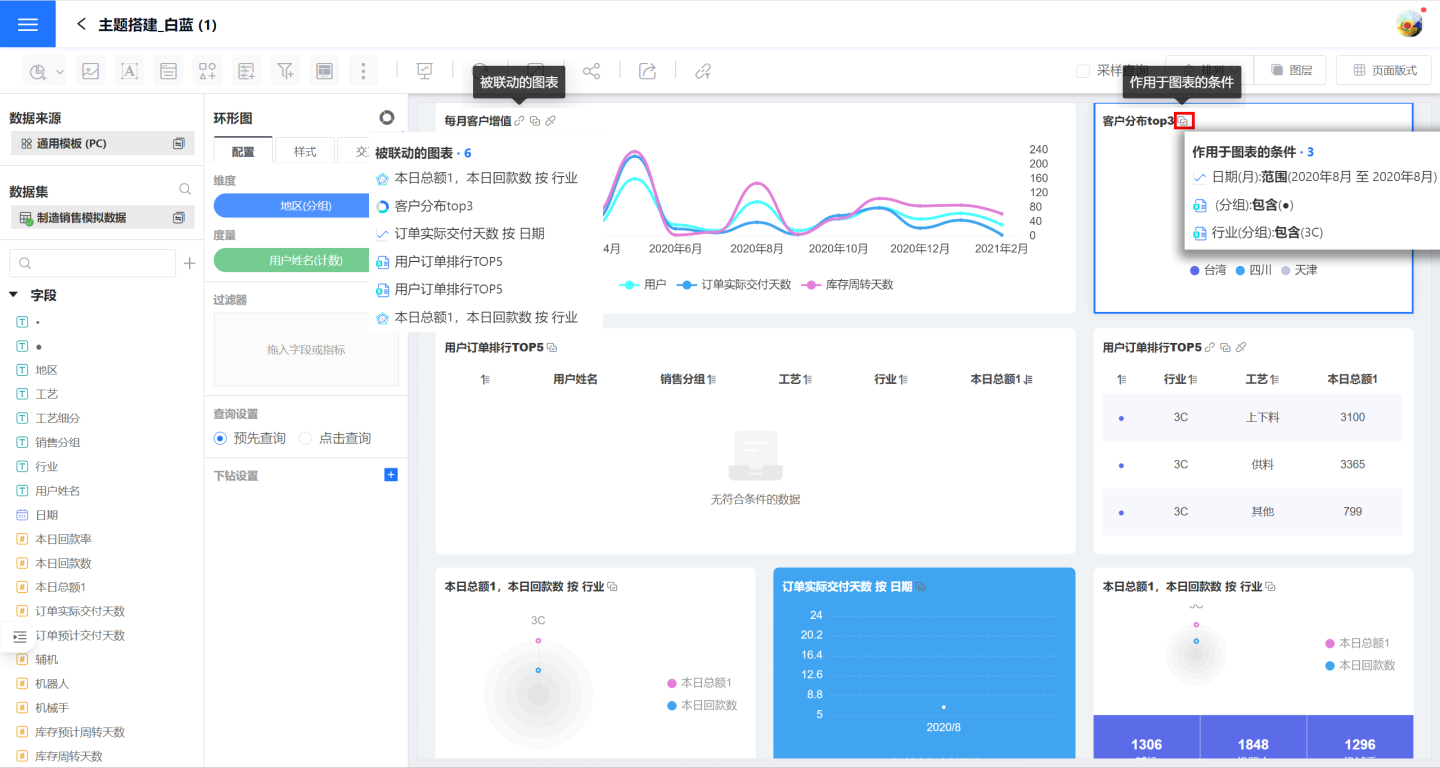Click the add text box toolbar icon
Viewport: 1440px width, 768px height.
pos(129,71)
